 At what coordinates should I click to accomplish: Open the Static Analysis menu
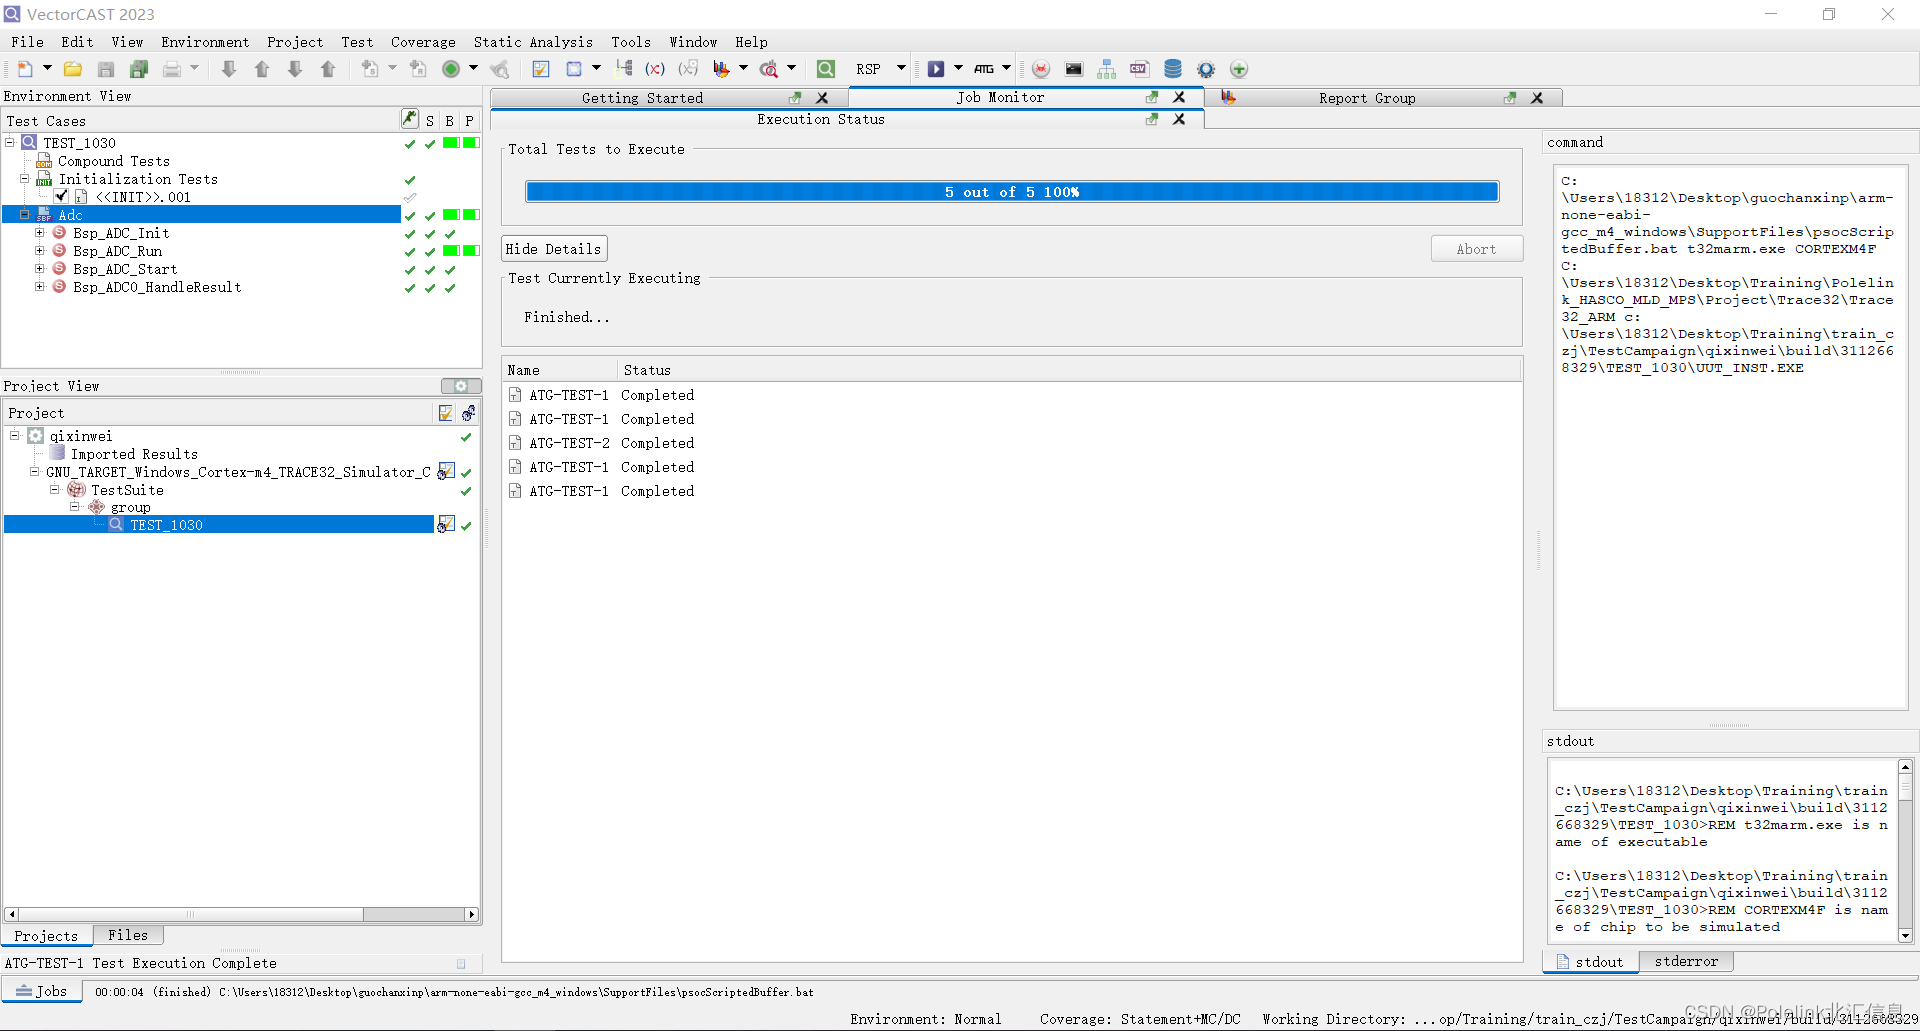coord(533,42)
